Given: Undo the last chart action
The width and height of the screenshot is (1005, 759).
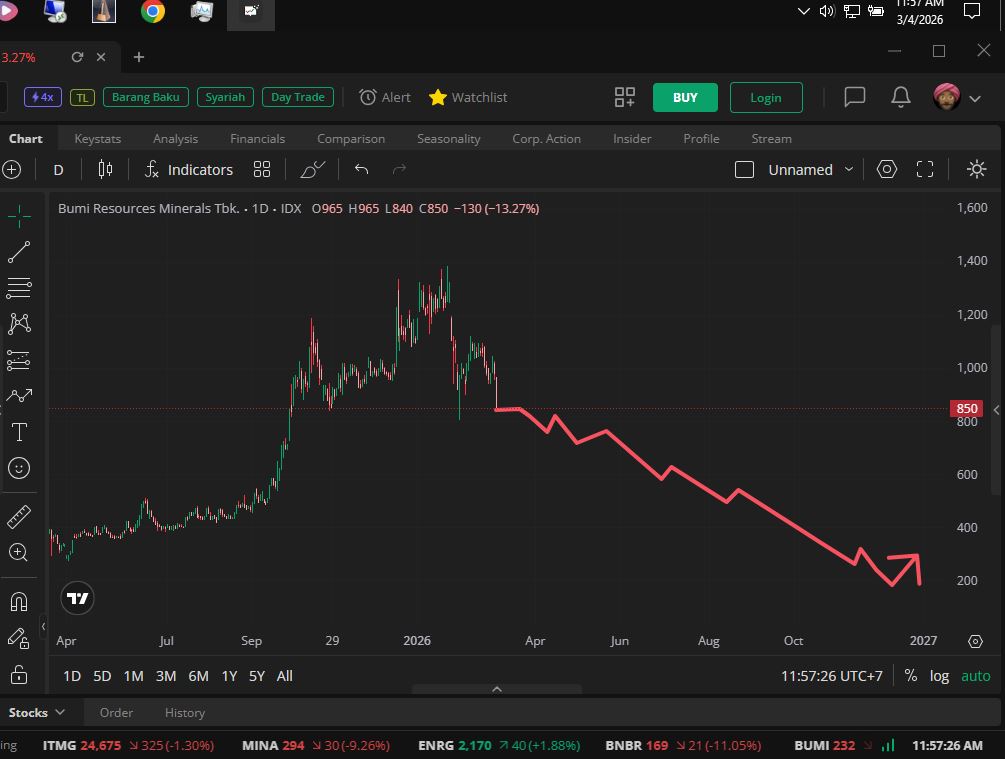Looking at the screenshot, I should [x=361, y=169].
